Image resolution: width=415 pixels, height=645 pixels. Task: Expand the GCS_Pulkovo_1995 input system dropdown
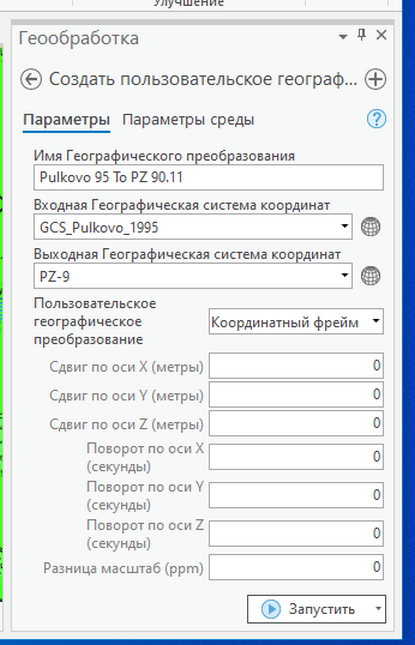pyautogui.click(x=345, y=226)
